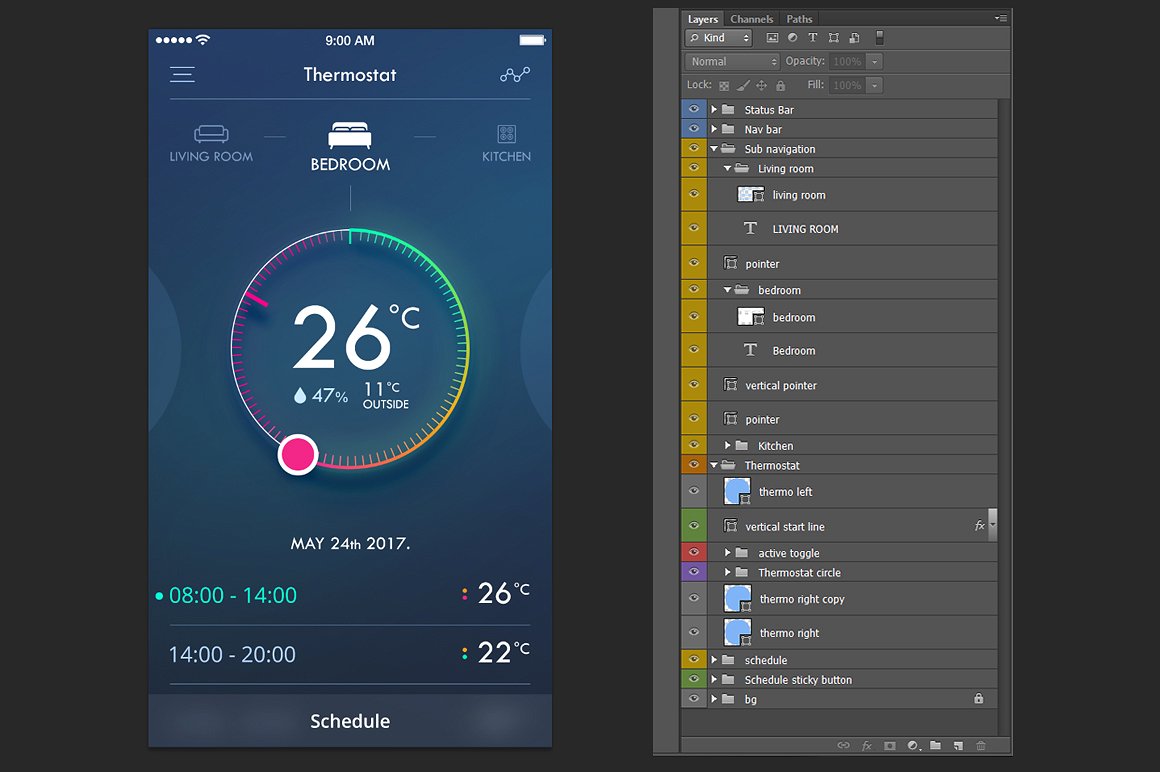Viewport: 1160px width, 772px height.
Task: Click the Add layer style fx icon
Action: pyautogui.click(x=866, y=746)
